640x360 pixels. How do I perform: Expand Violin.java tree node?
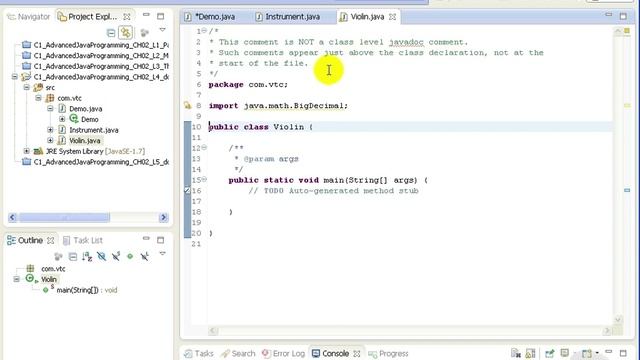click(50, 140)
